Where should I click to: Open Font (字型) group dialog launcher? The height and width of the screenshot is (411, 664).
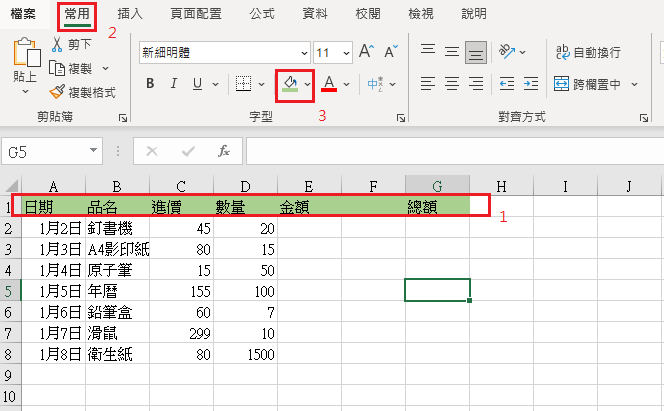tap(401, 118)
